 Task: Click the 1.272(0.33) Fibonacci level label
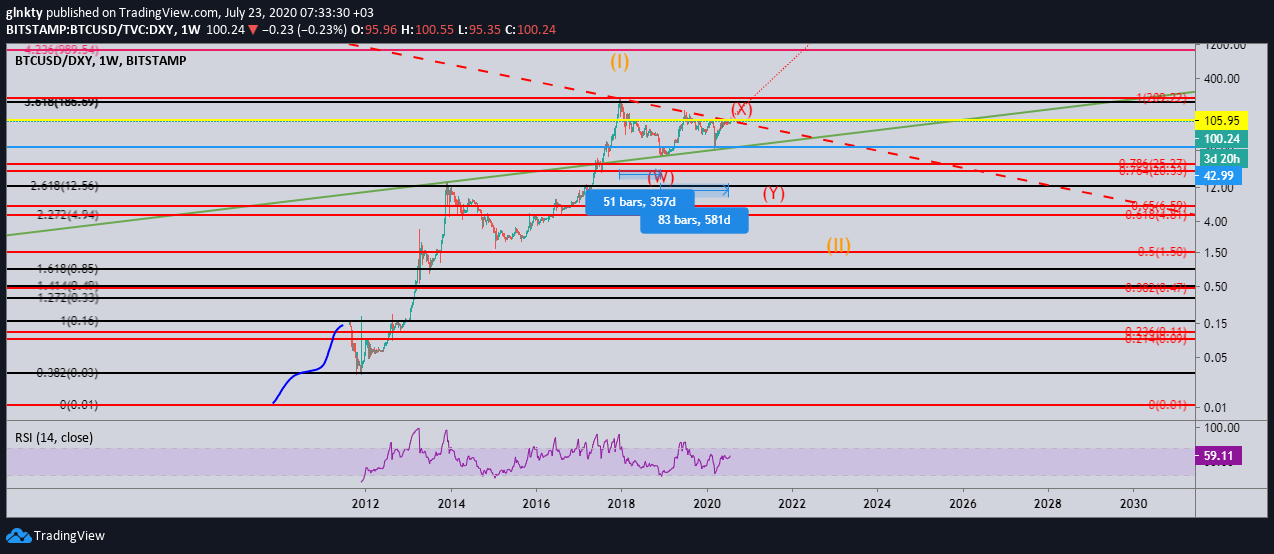click(x=68, y=297)
